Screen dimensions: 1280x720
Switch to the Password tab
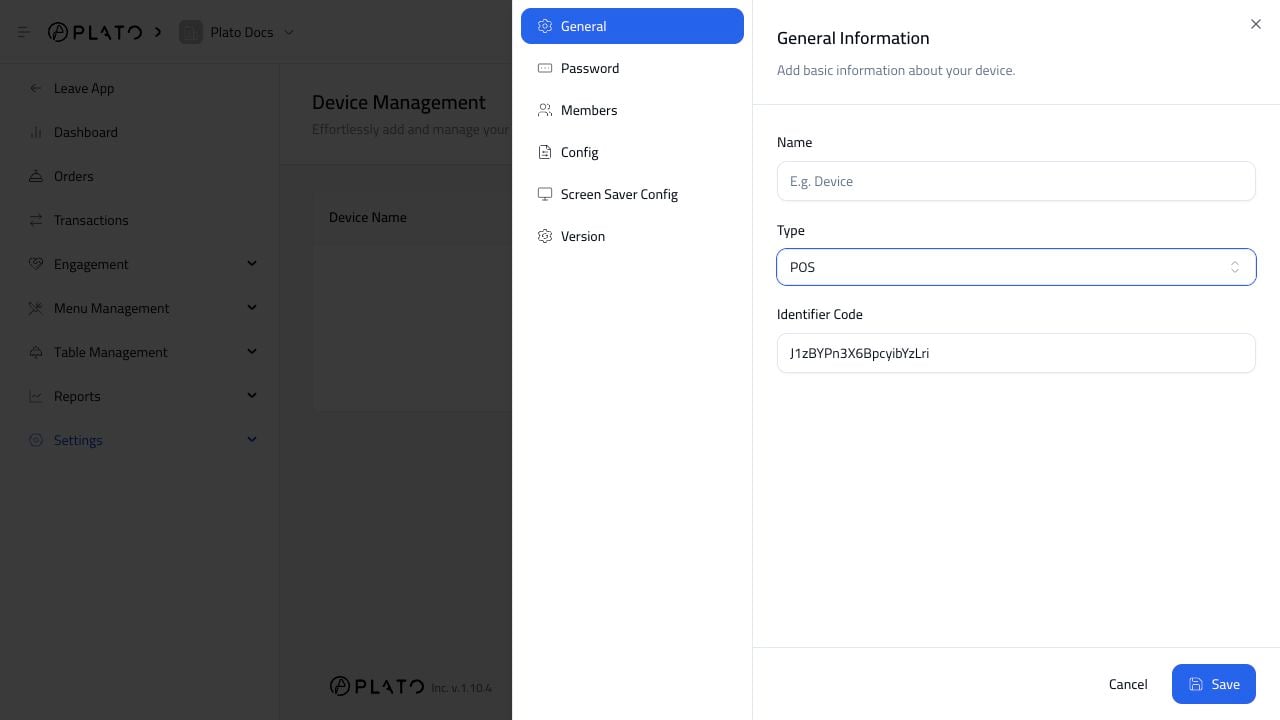click(x=632, y=68)
